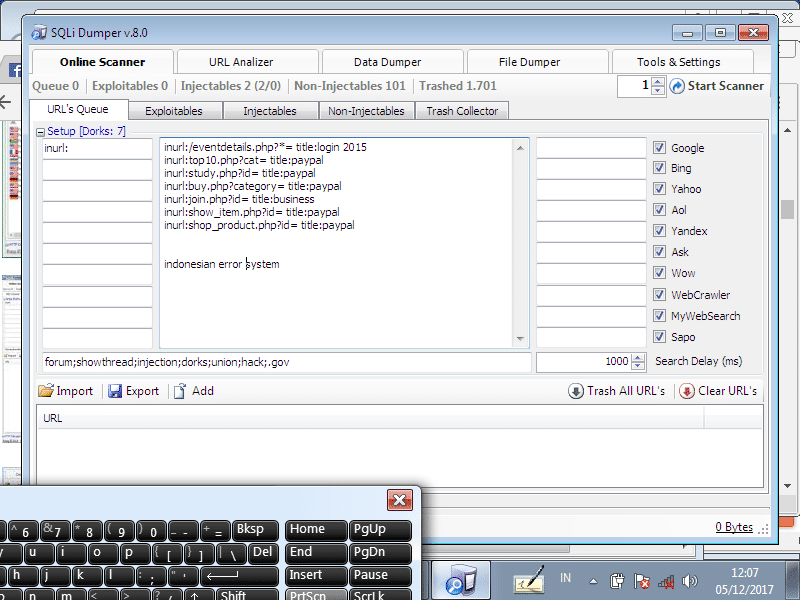Click the volume speaker tray icon

[x=690, y=581]
